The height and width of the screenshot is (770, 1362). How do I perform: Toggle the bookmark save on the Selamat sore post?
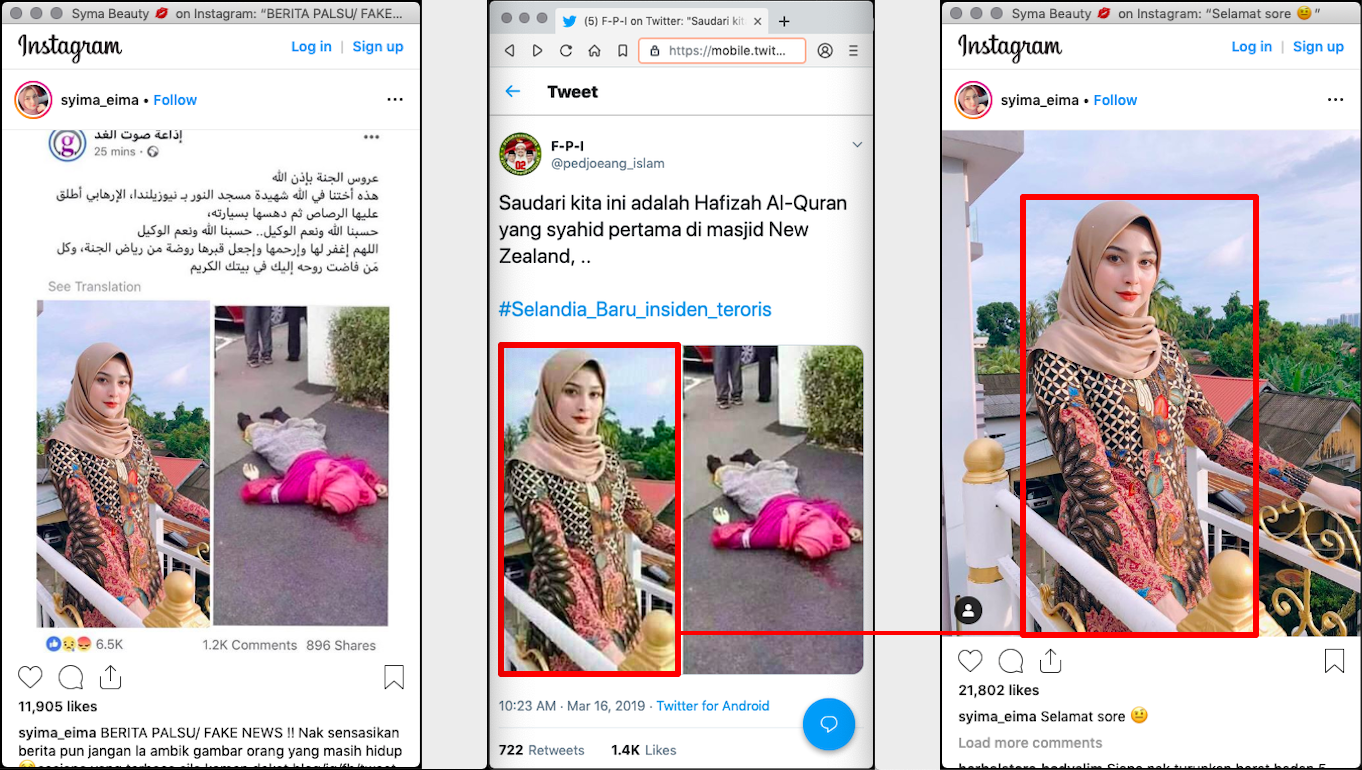(x=1333, y=660)
